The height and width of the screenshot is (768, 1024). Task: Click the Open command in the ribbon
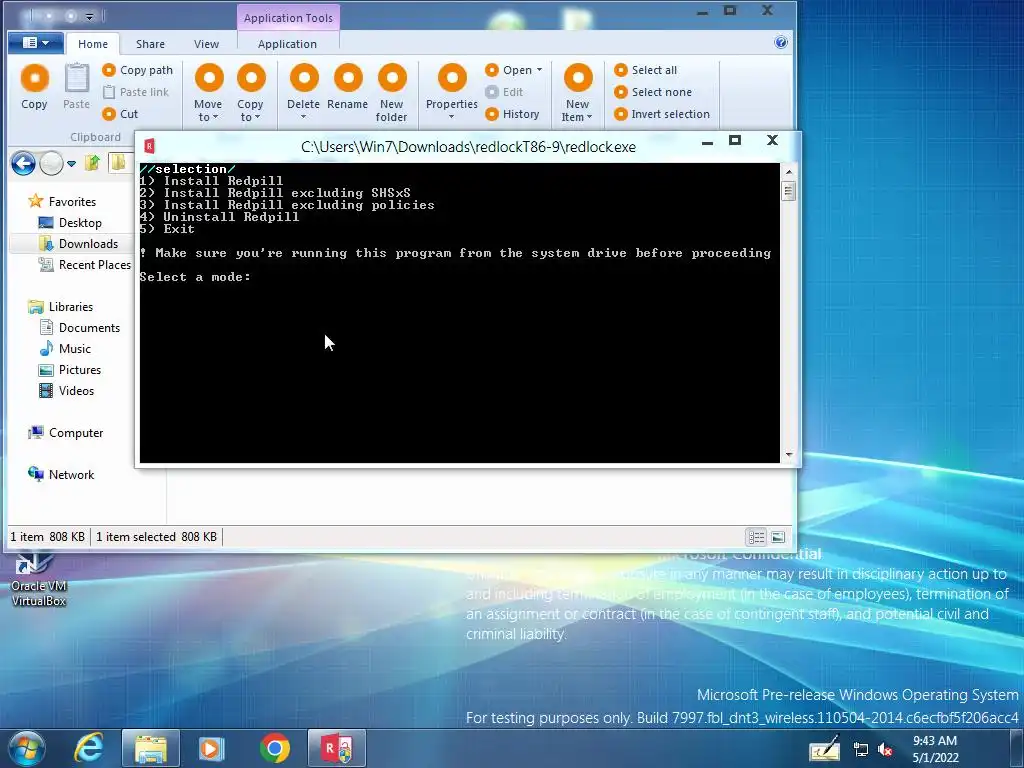[x=509, y=70]
